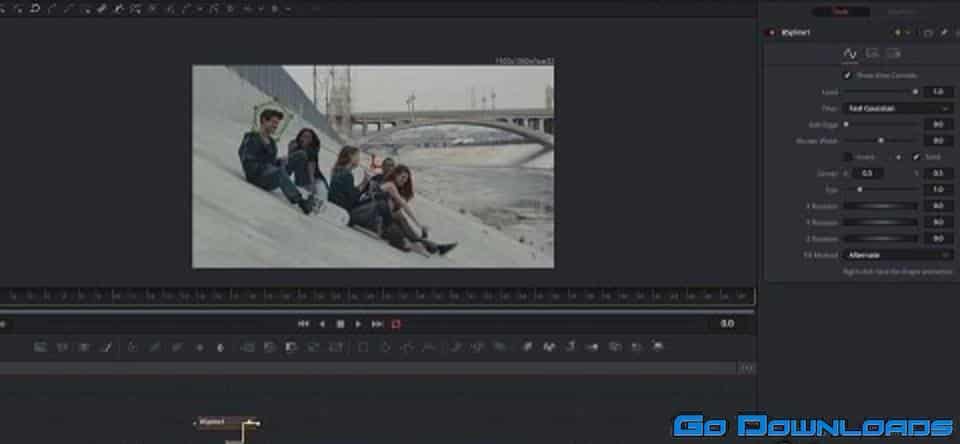Uncheck Show View Controls checkbox

coord(847,75)
